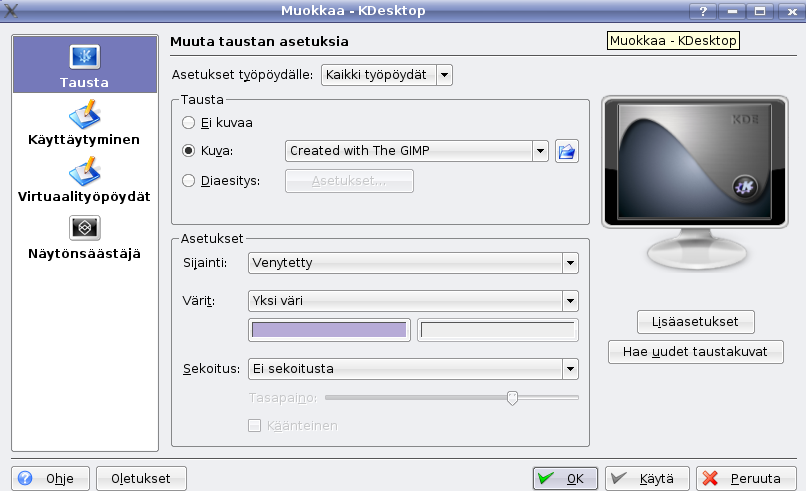Select the Kuva radio button
The image size is (806, 491).
point(189,151)
